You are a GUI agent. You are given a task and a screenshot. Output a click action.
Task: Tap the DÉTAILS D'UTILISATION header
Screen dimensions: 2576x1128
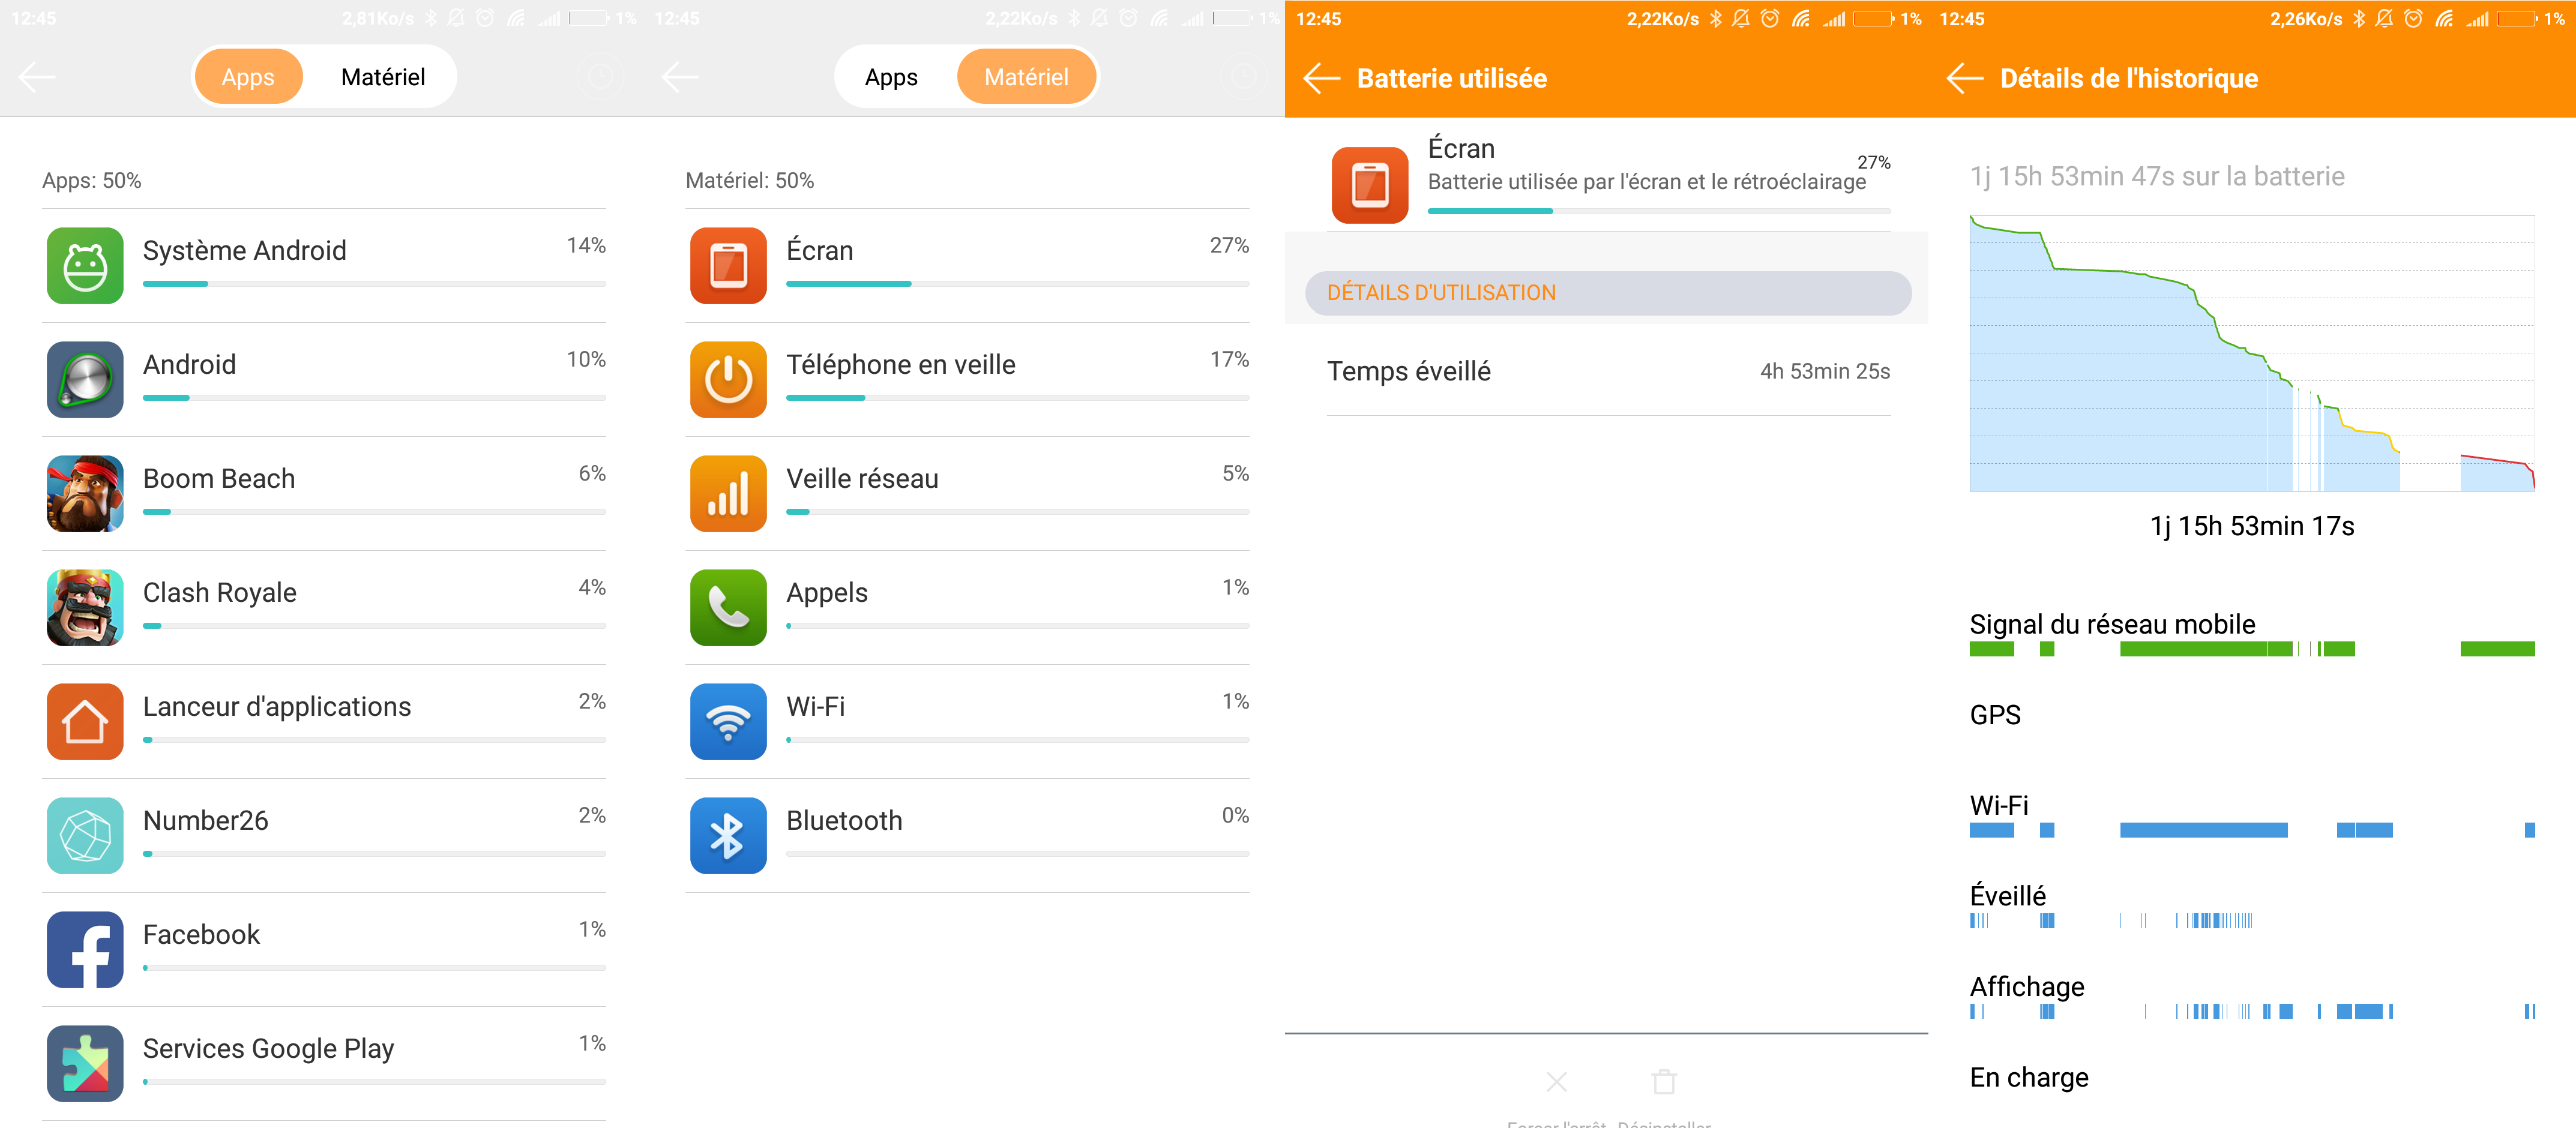[1608, 293]
